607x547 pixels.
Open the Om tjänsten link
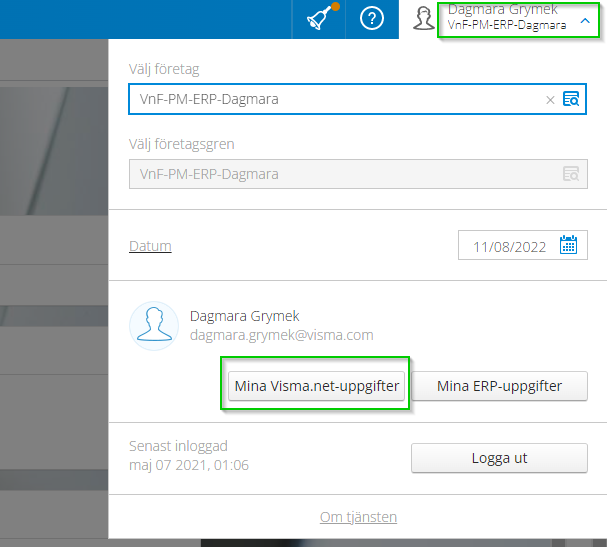(x=358, y=517)
